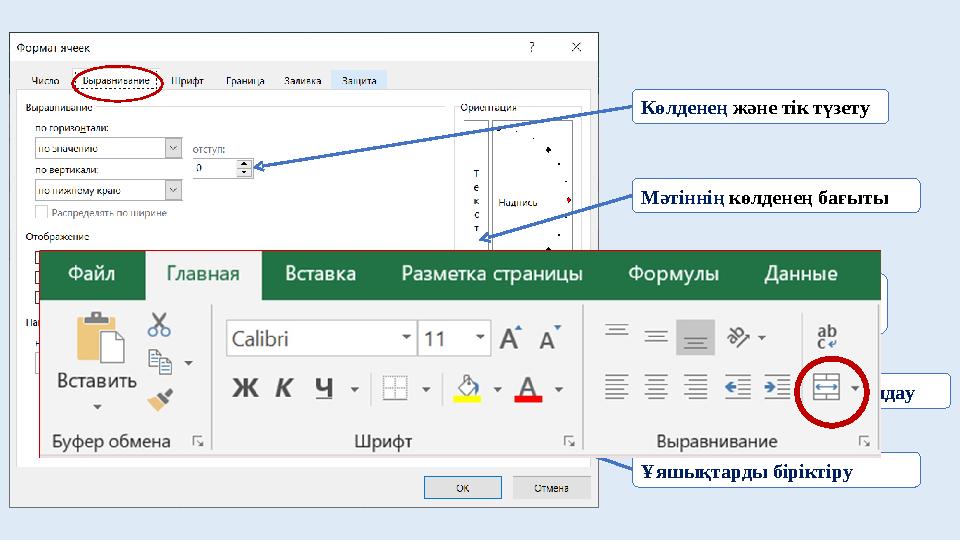Select the Защита tab in dialog
Image resolution: width=960 pixels, height=540 pixels.
click(359, 81)
